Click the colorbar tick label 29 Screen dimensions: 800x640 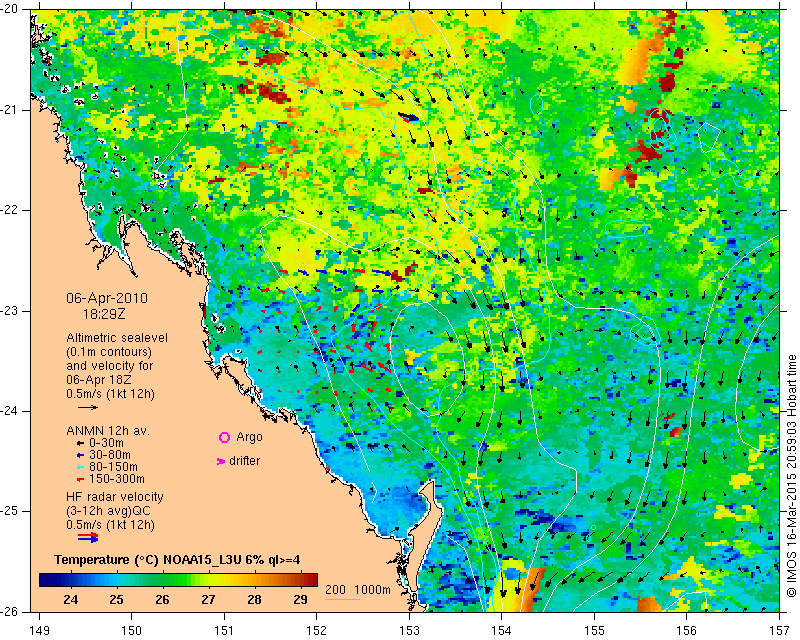(x=301, y=600)
